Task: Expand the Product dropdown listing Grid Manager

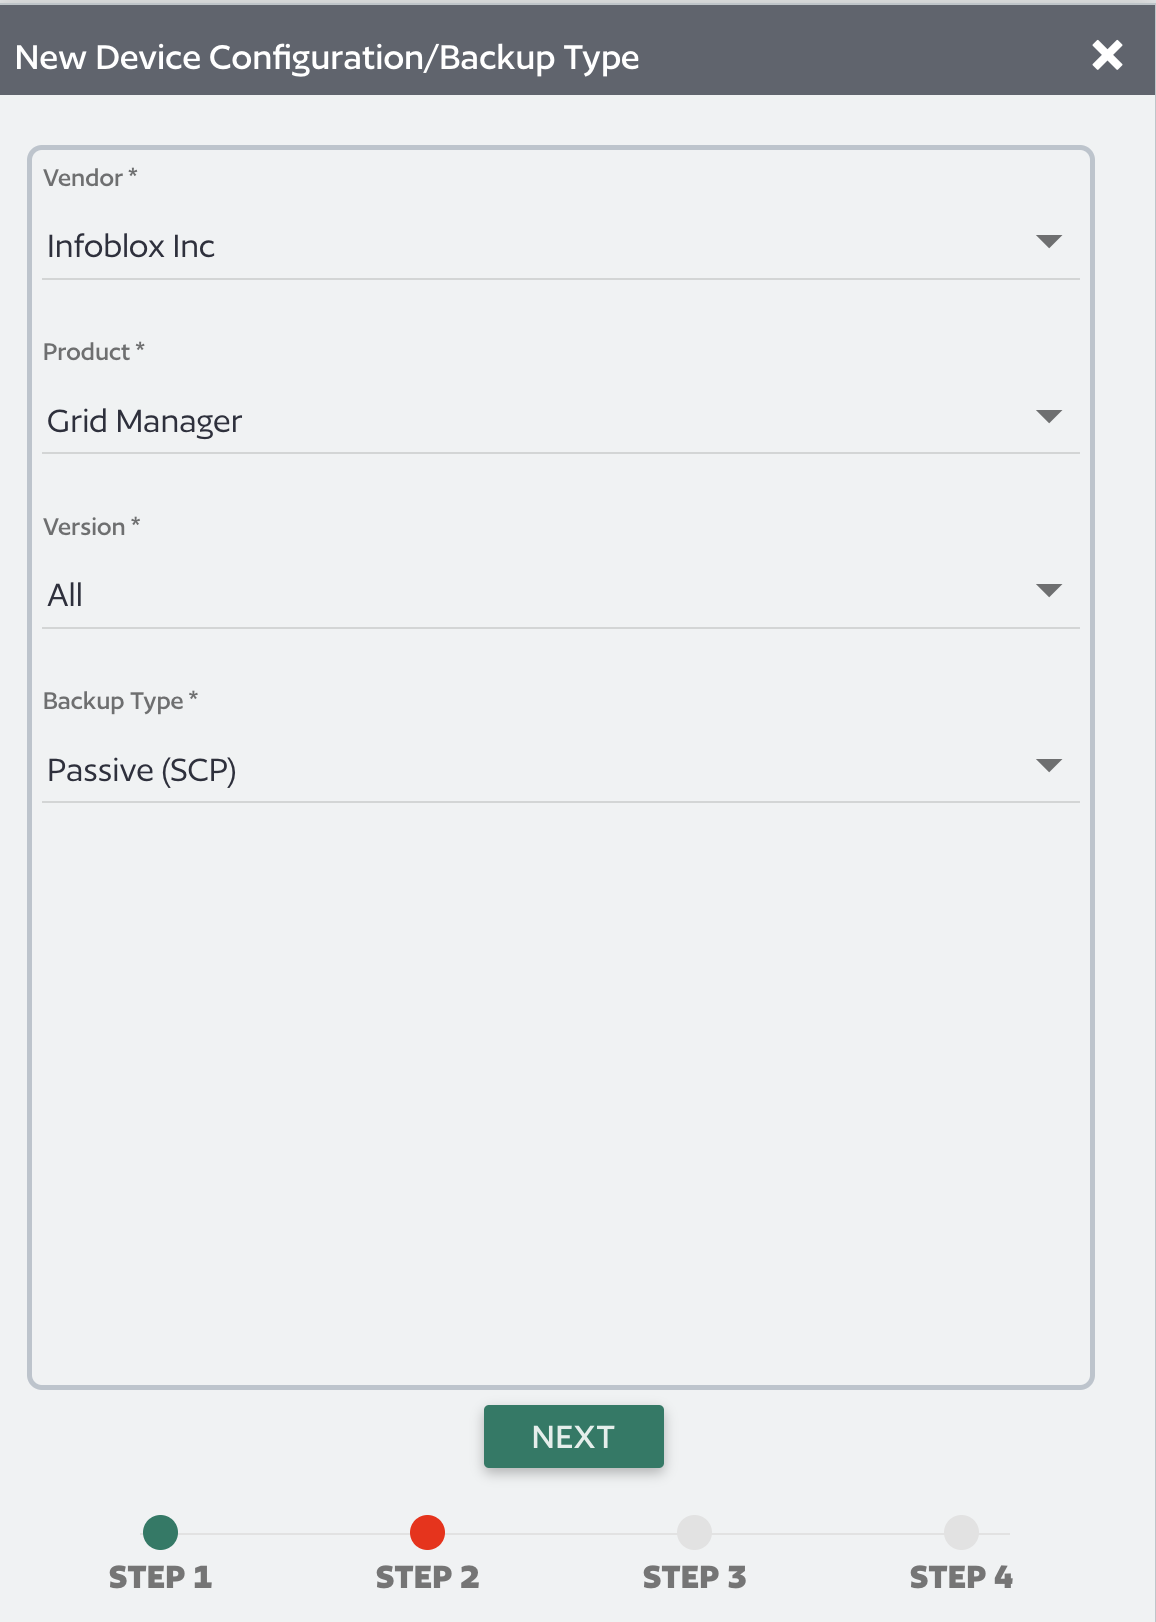Action: (x=560, y=420)
